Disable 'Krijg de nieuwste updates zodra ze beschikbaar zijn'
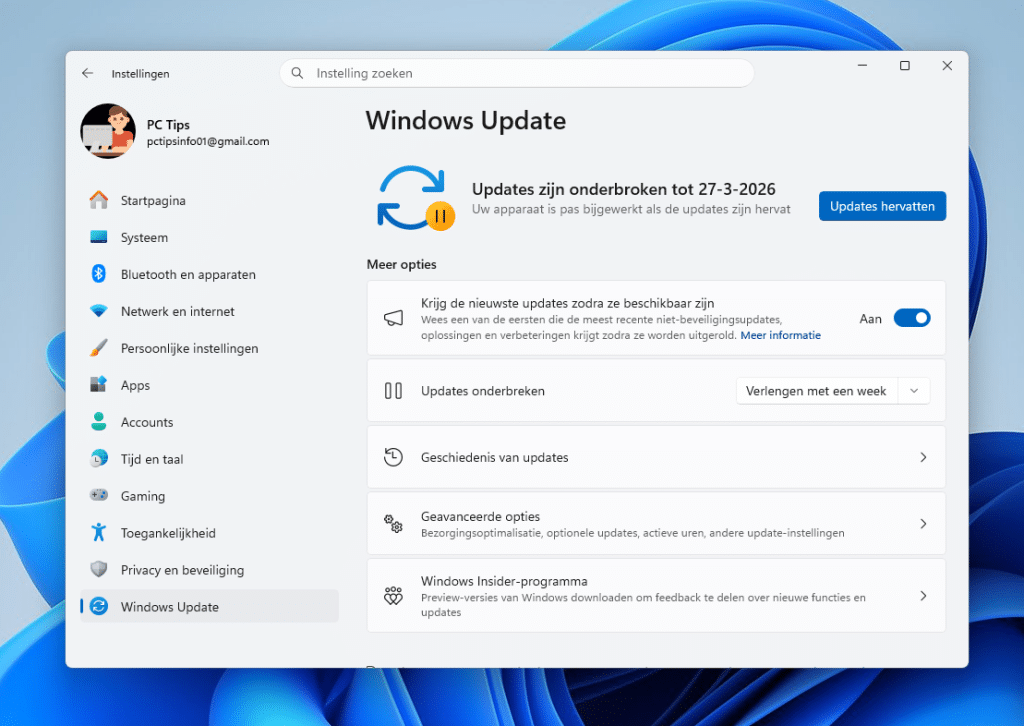The height and width of the screenshot is (726, 1024). (911, 317)
